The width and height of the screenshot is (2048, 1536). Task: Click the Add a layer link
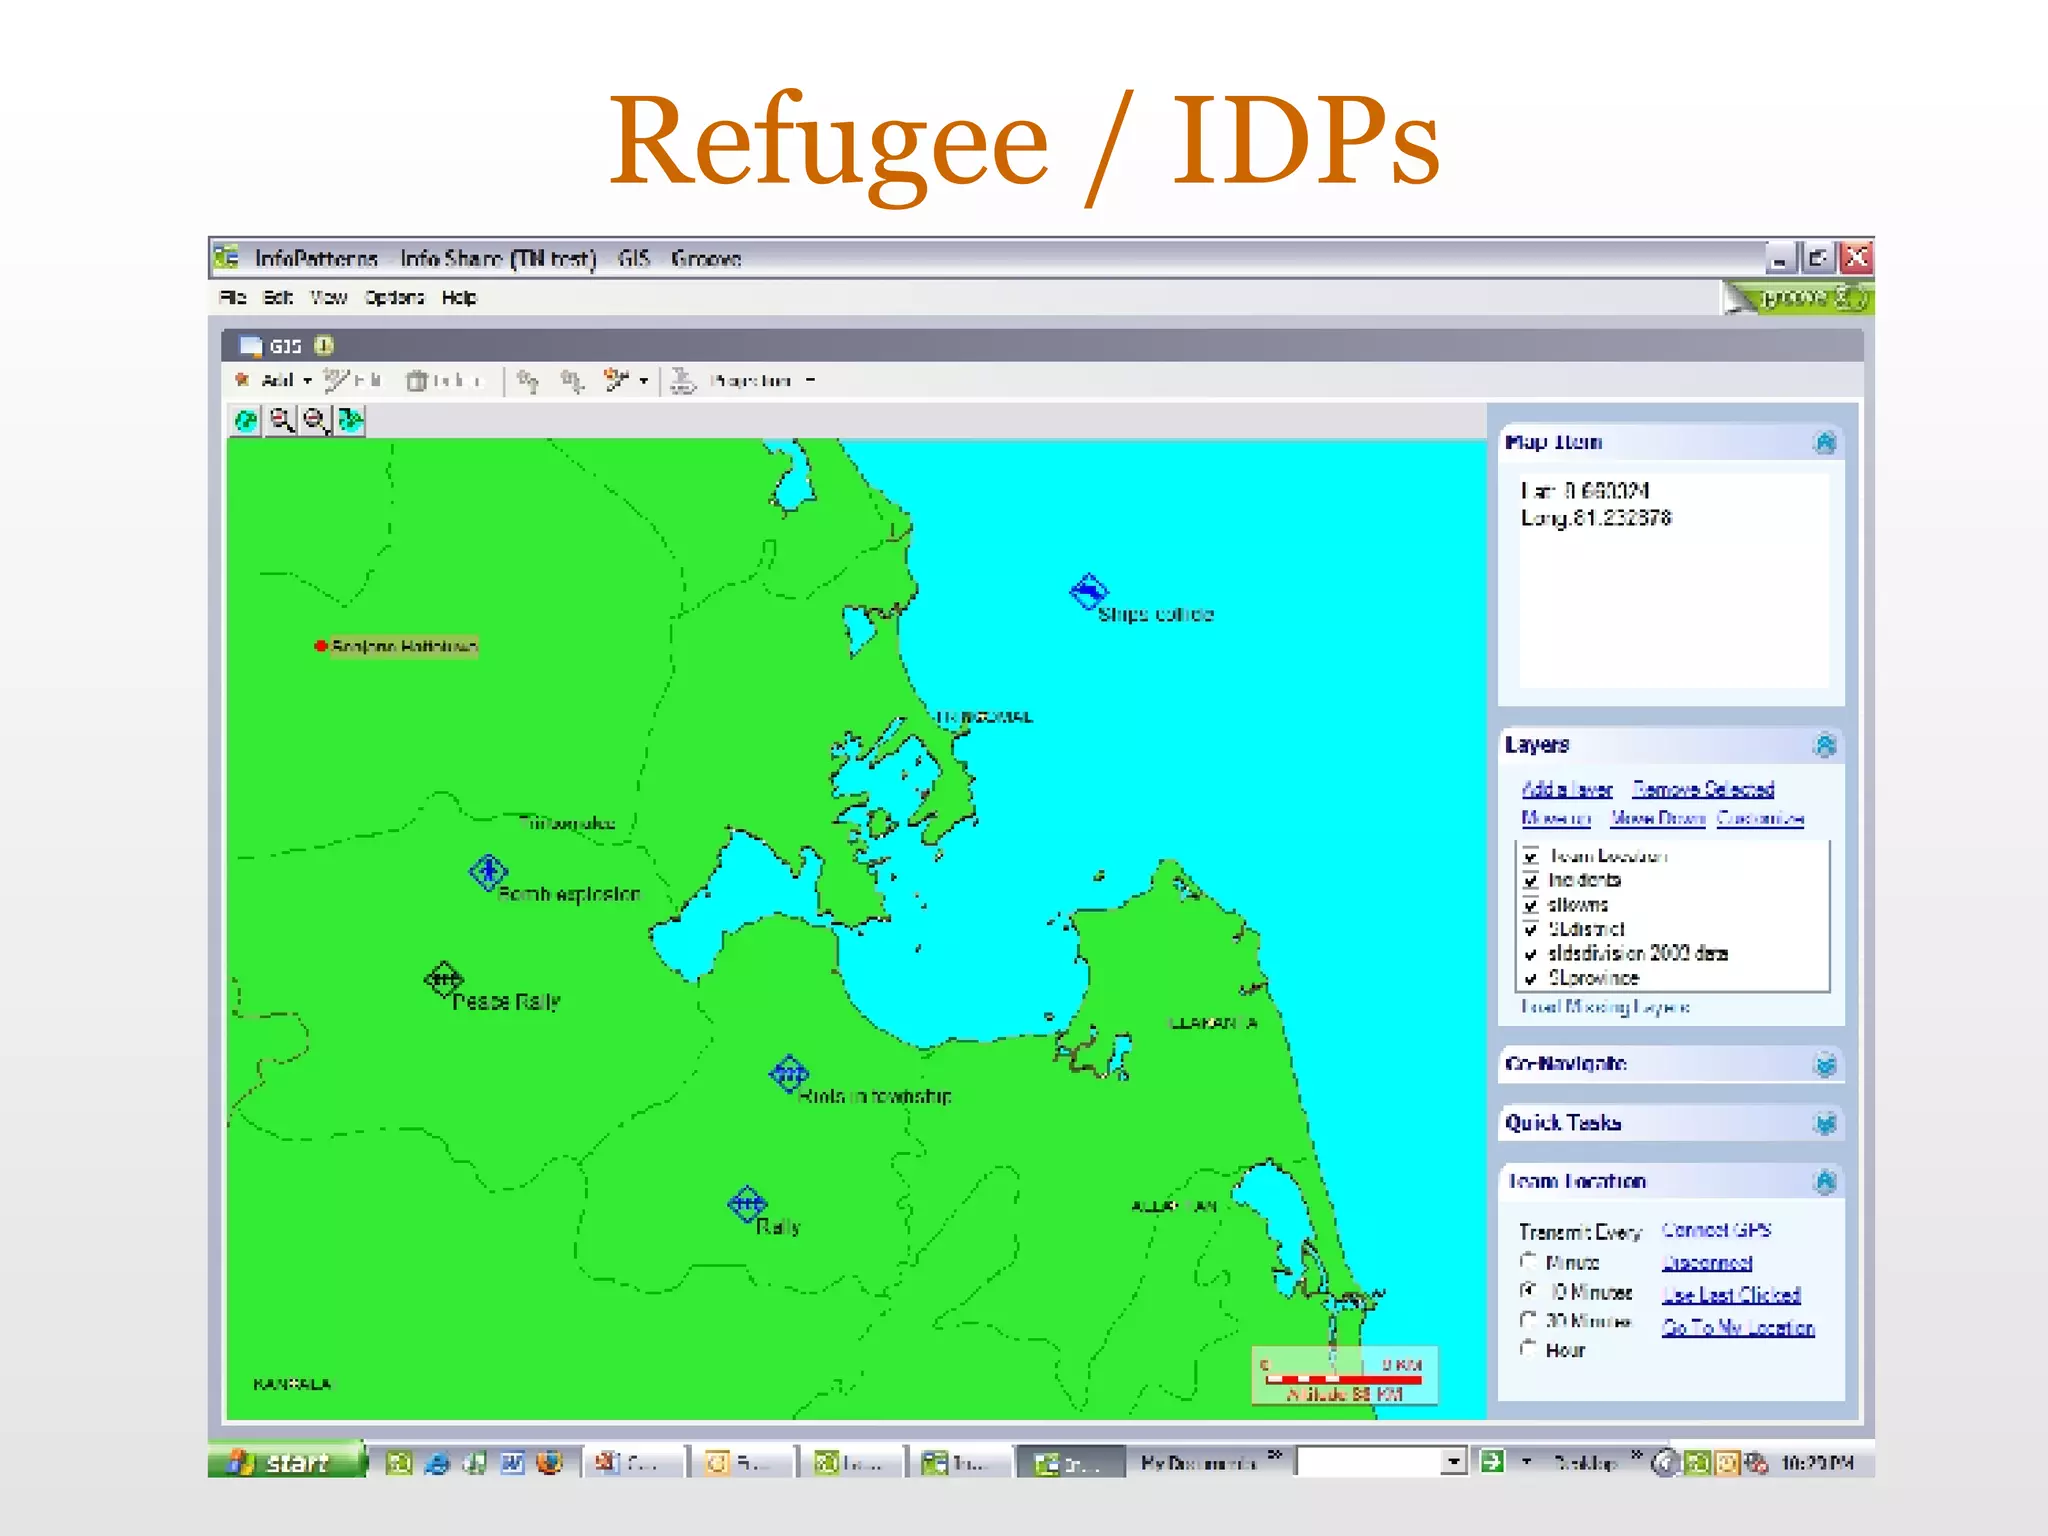click(1567, 790)
